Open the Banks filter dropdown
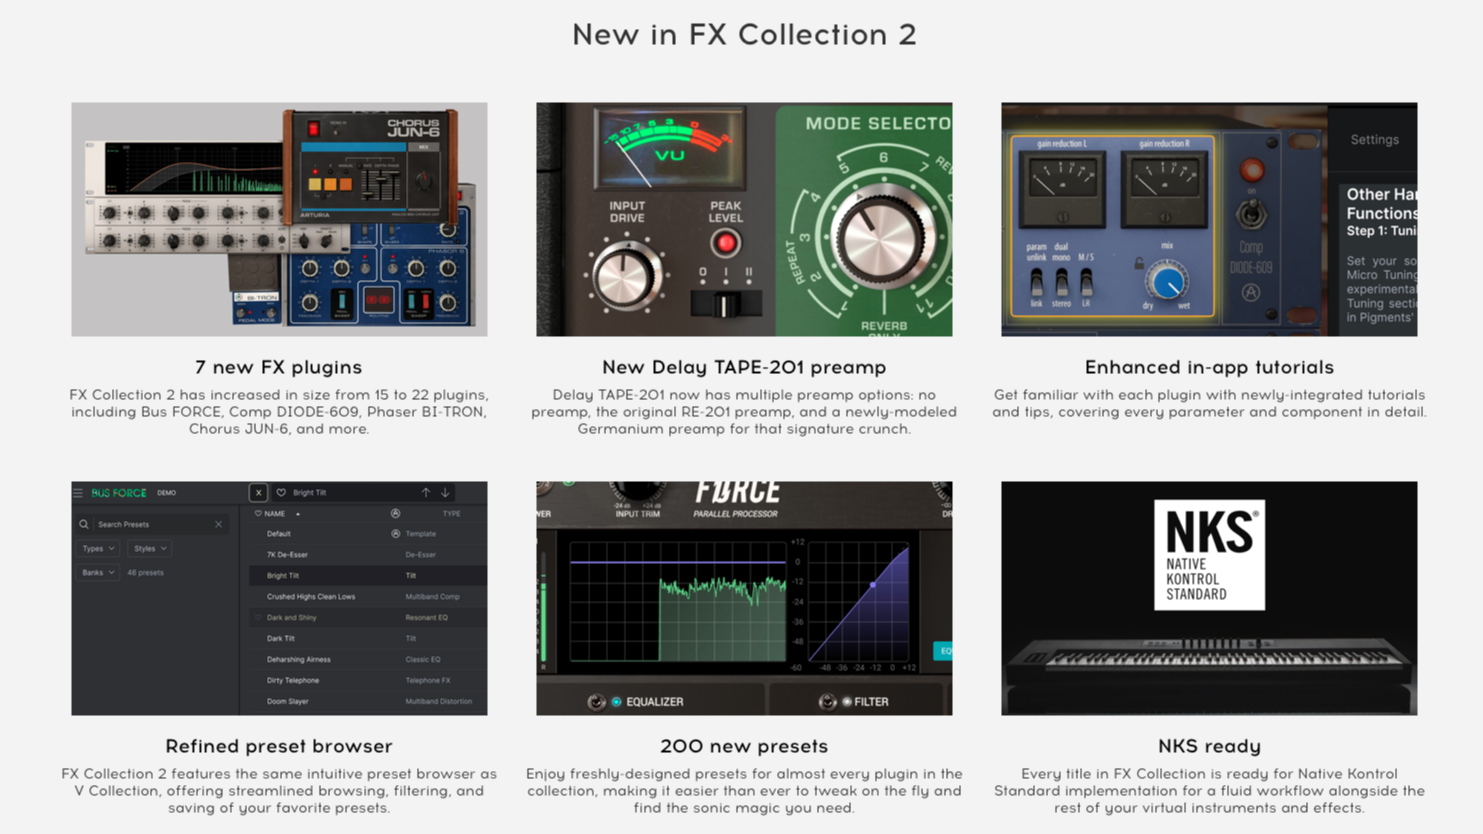The width and height of the screenshot is (1483, 834). (x=98, y=573)
